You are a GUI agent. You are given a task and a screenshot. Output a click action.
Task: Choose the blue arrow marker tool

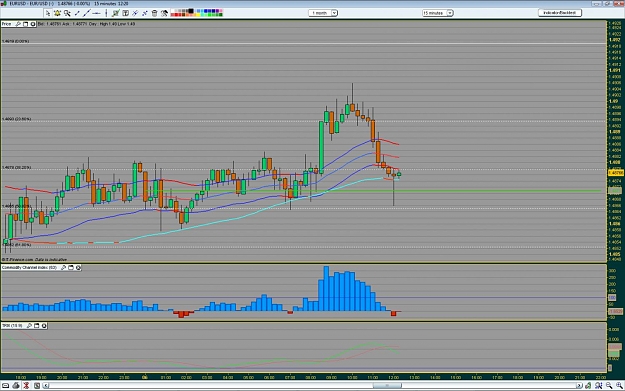tap(145, 13)
